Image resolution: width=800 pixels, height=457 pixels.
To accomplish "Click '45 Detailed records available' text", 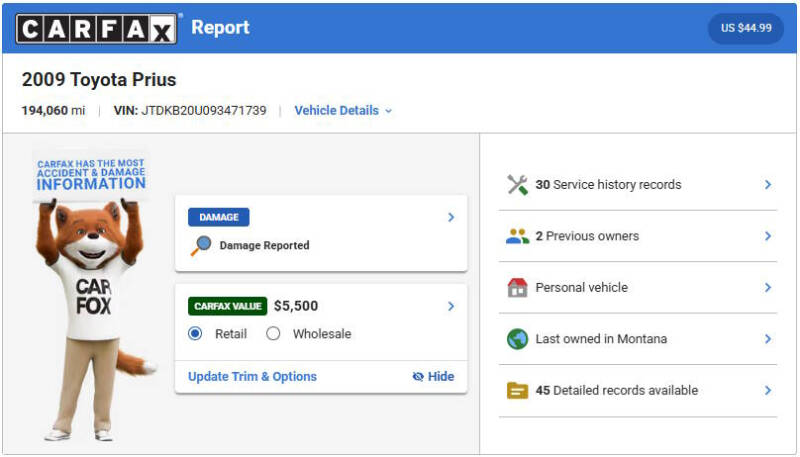I will 616,391.
